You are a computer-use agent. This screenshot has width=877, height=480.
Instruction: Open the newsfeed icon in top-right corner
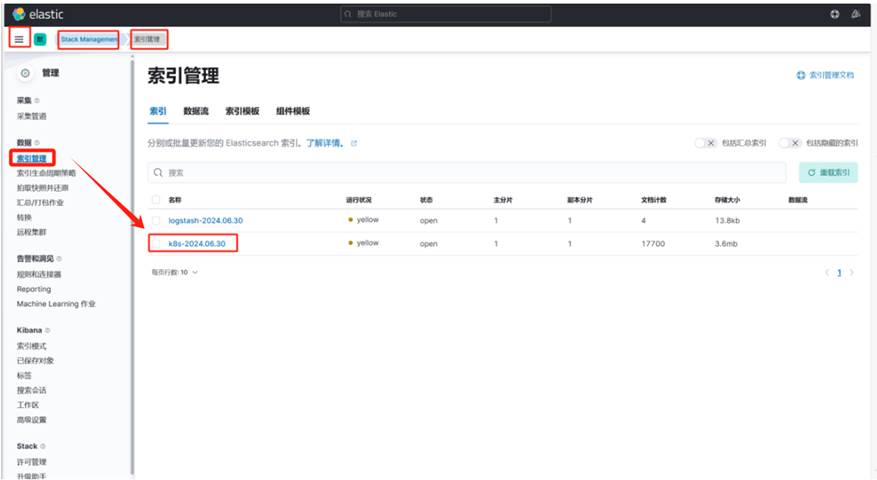[x=856, y=14]
